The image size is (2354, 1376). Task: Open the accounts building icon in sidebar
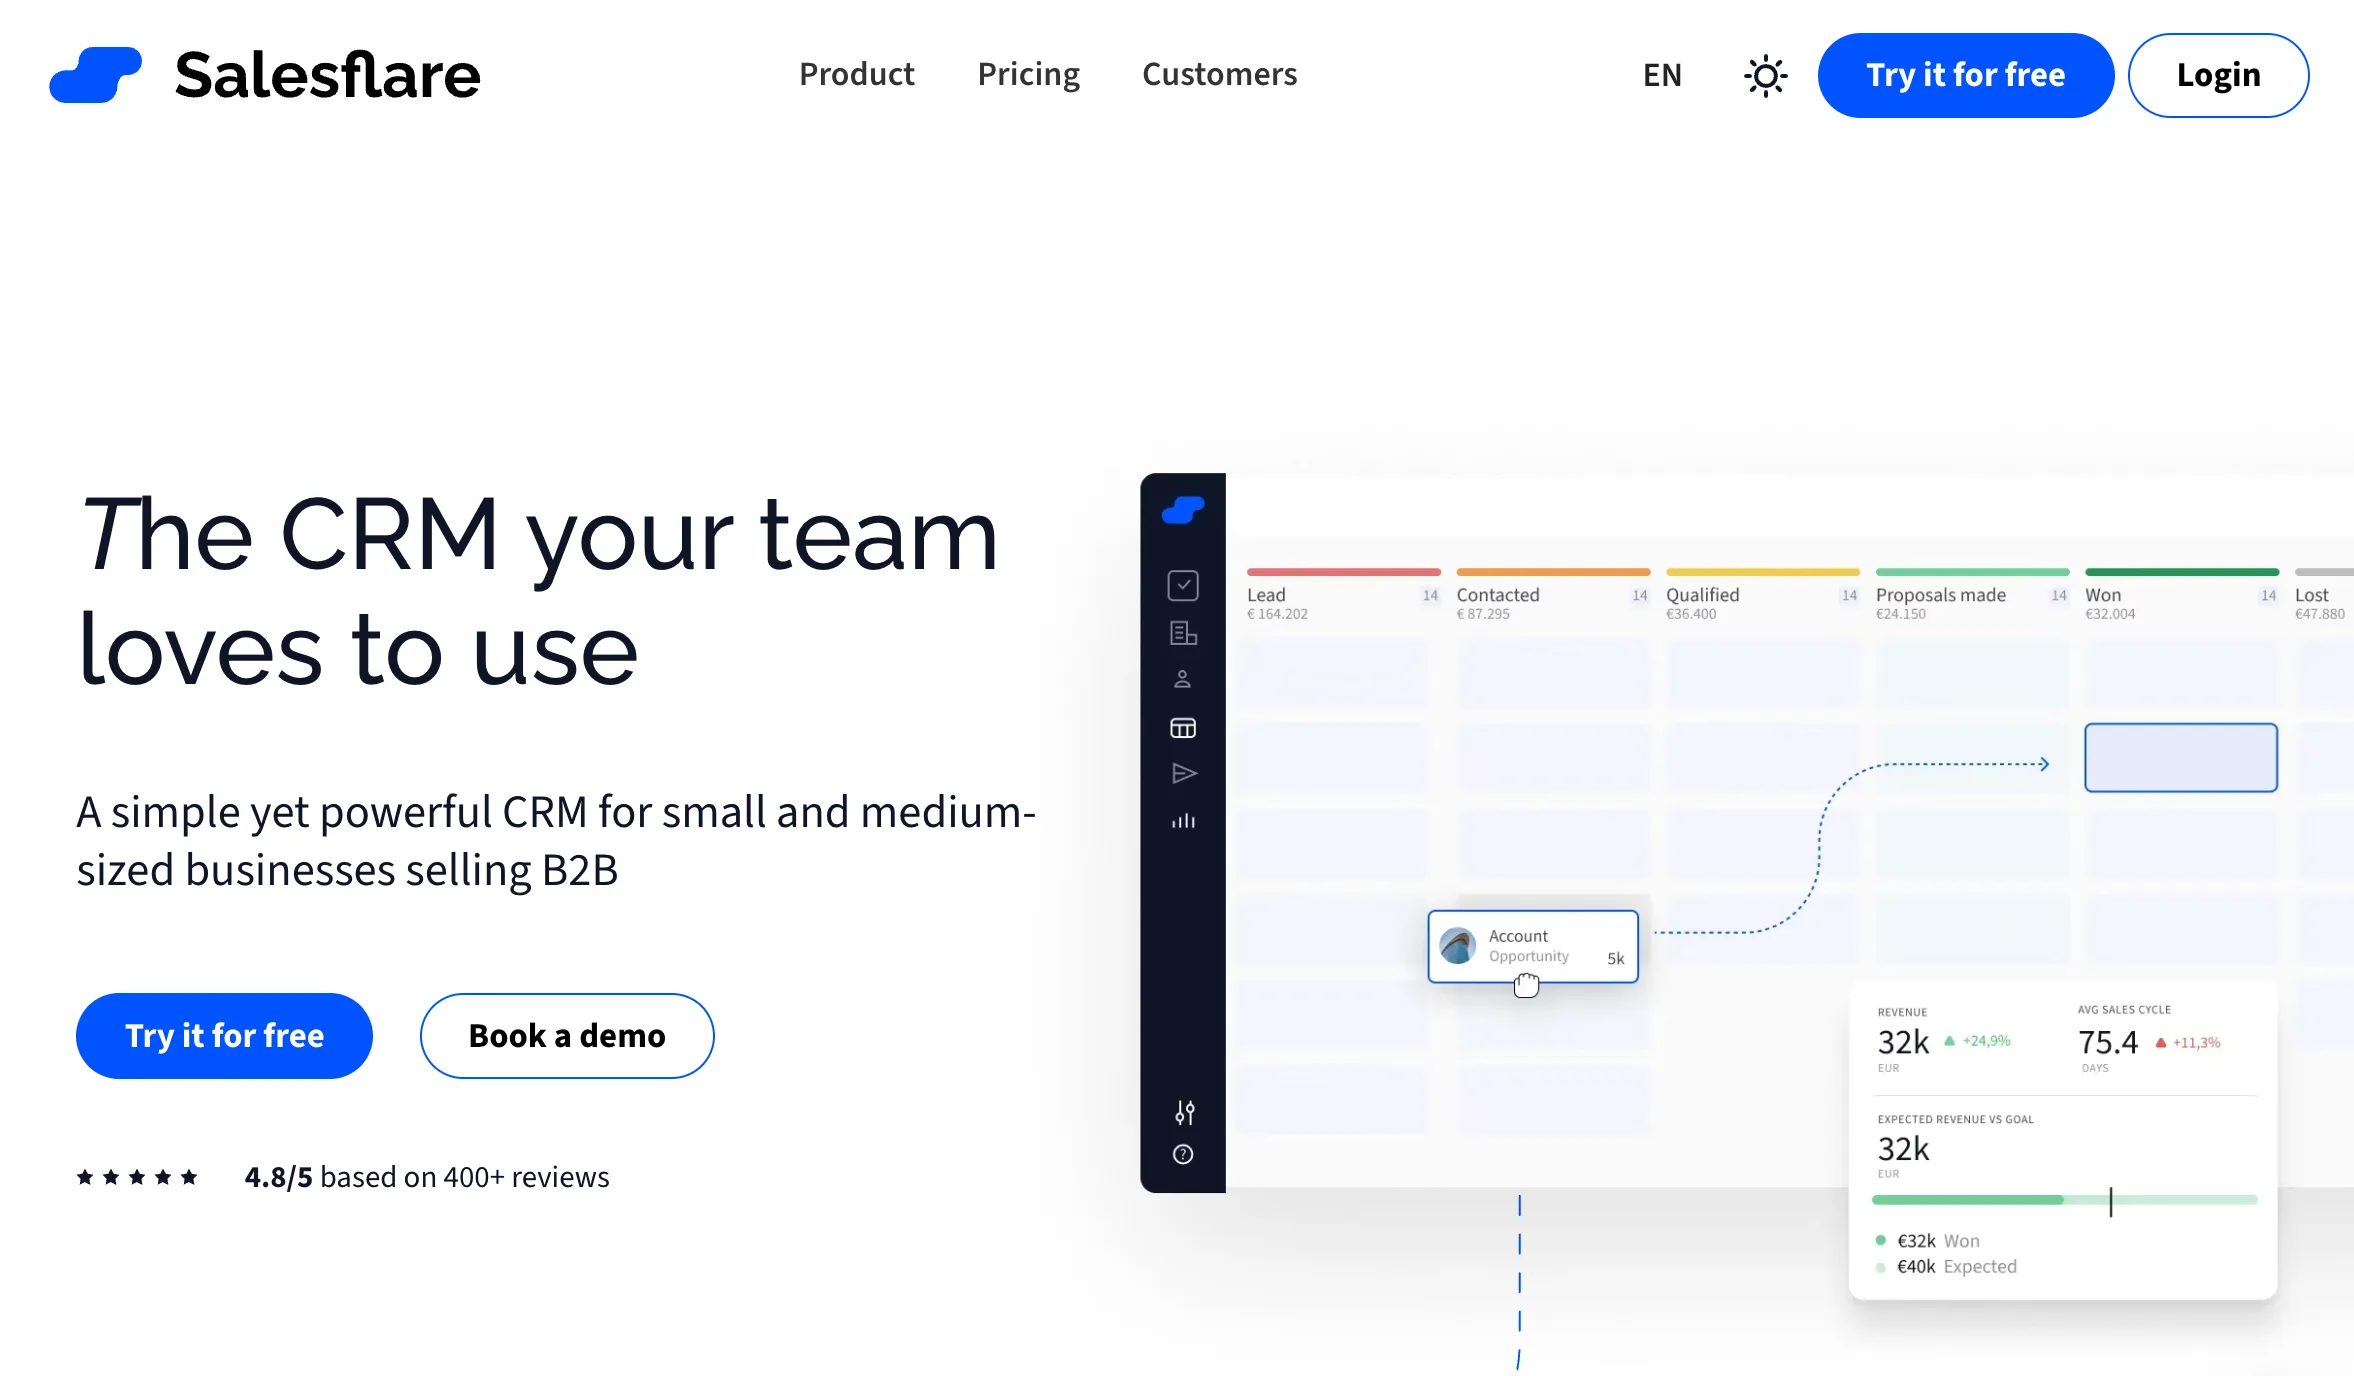tap(1183, 633)
